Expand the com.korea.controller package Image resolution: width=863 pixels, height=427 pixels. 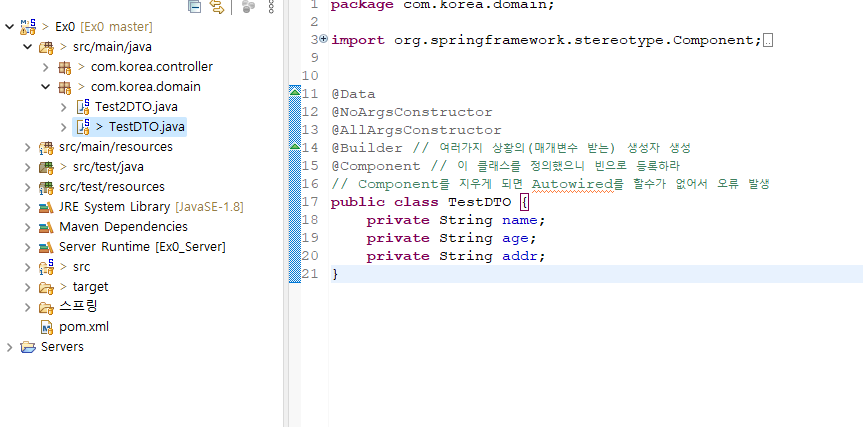46,67
